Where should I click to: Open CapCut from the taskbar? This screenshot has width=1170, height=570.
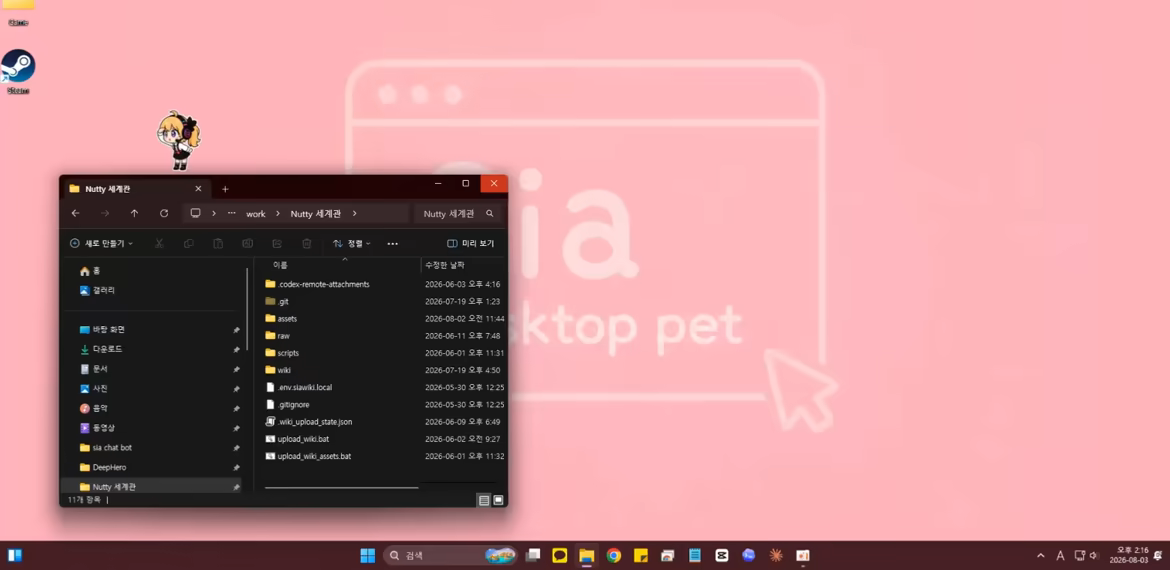click(722, 555)
